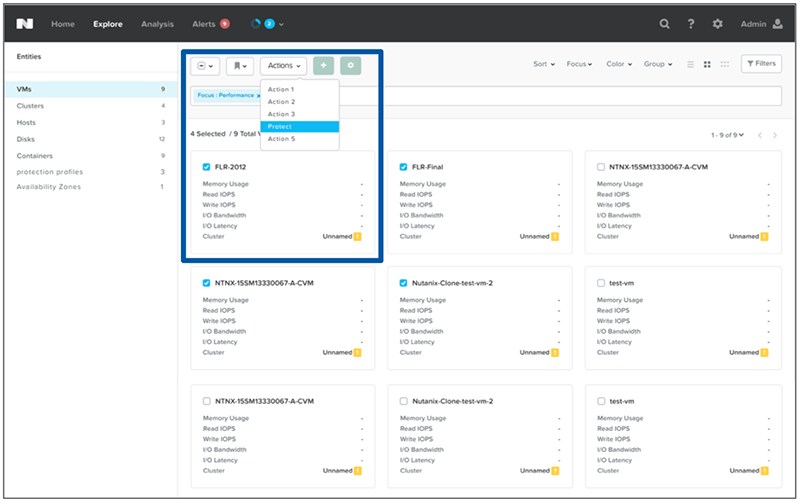The image size is (800, 503).
Task: Click the Nutanix logo icon
Action: pos(26,23)
